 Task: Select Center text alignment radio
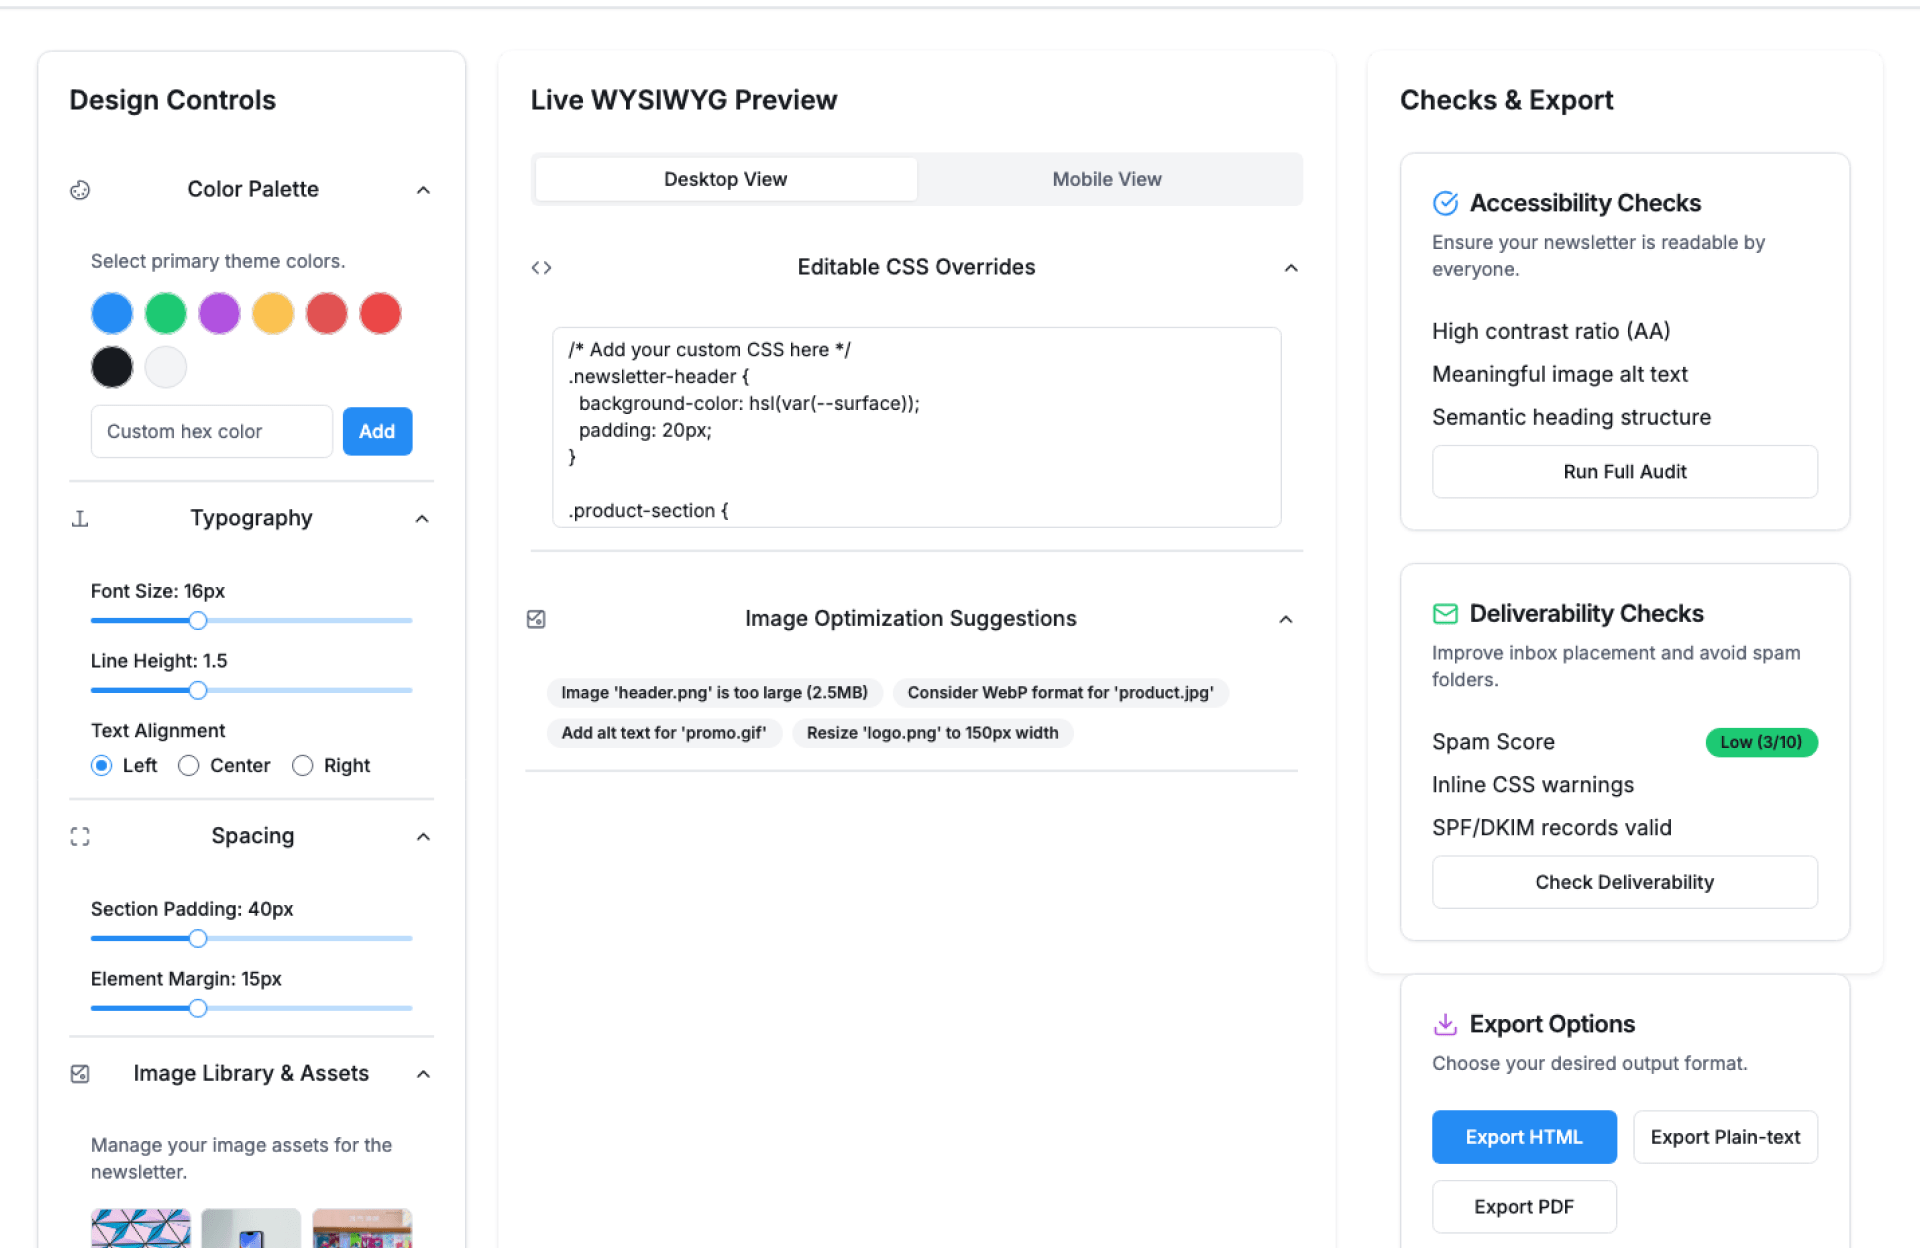click(188, 766)
